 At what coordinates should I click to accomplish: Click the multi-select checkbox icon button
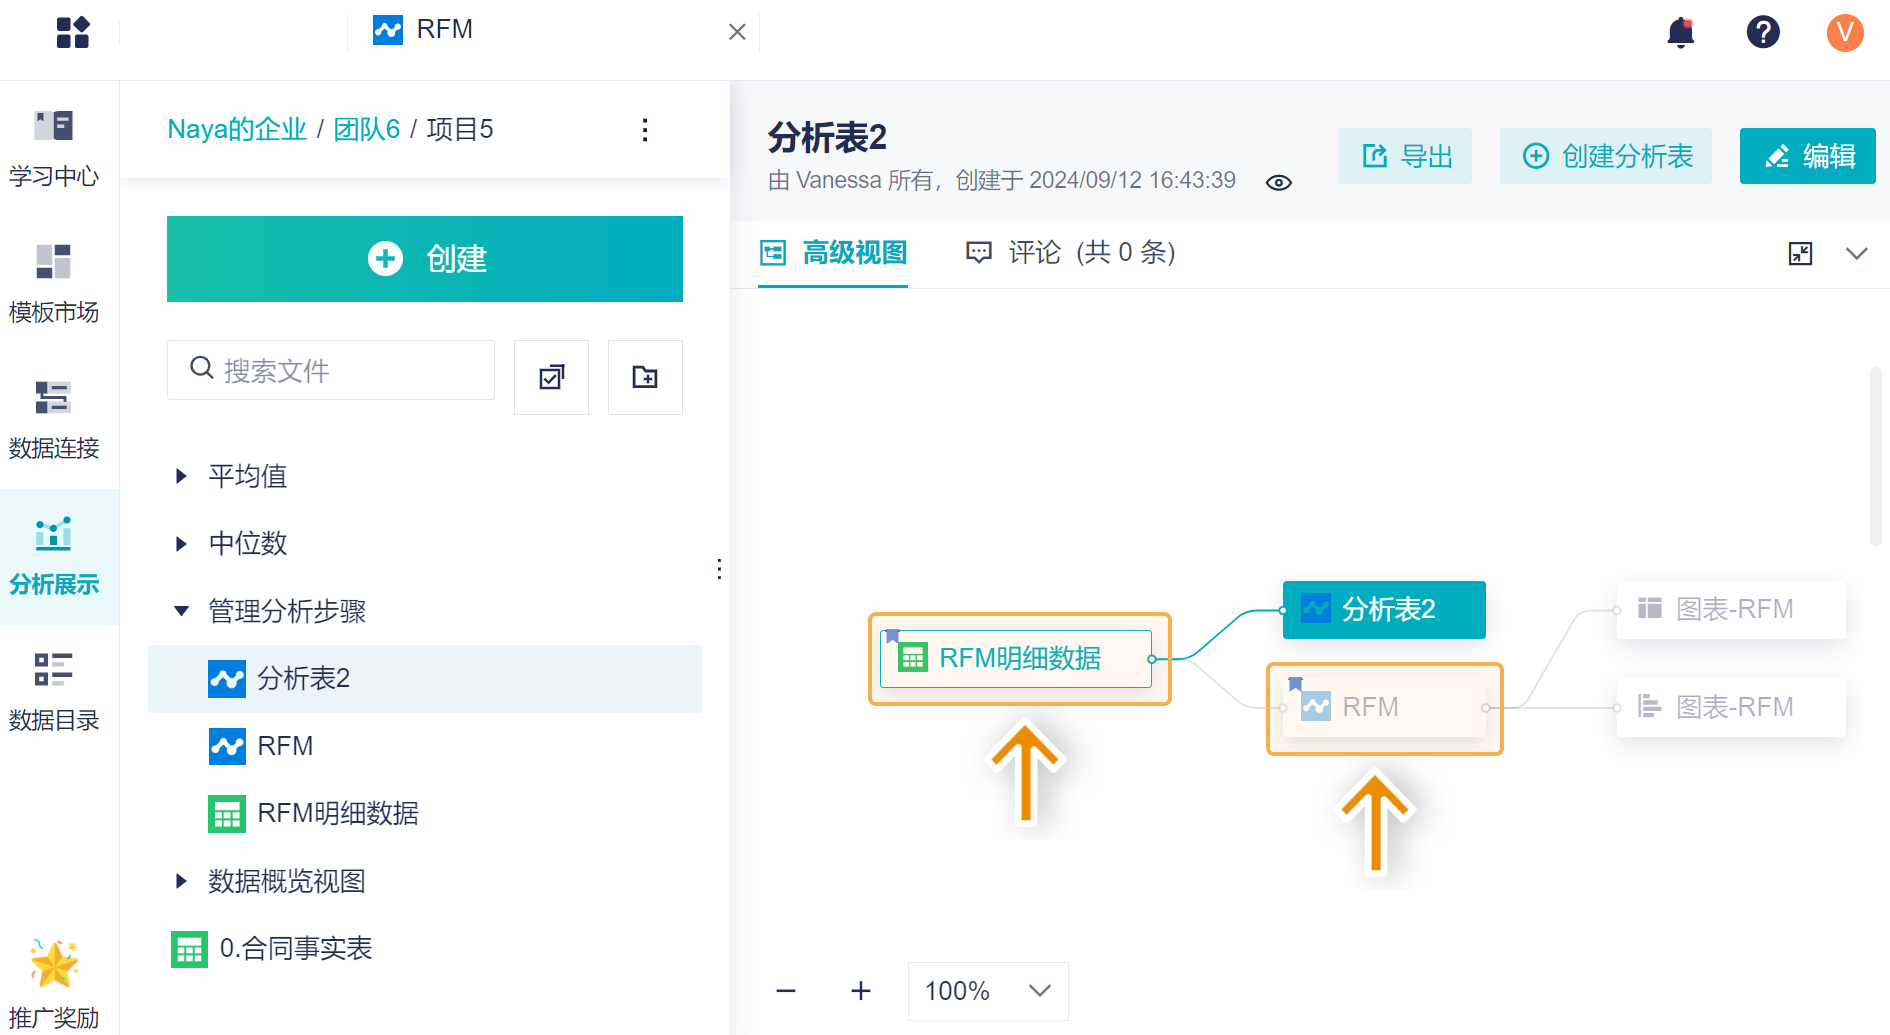pyautogui.click(x=551, y=377)
